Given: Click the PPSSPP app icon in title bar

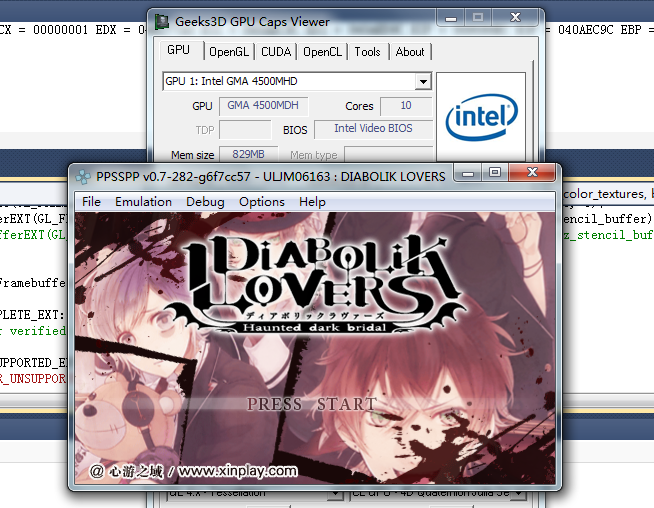Looking at the screenshot, I should pyautogui.click(x=83, y=176).
